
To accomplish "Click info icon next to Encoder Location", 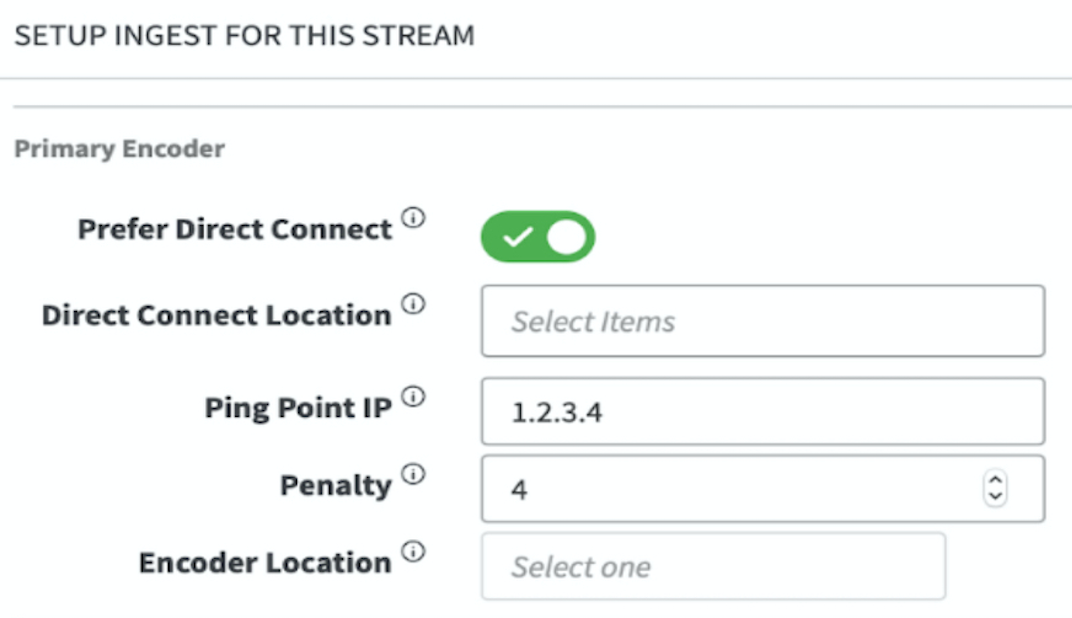I will point(412,551).
